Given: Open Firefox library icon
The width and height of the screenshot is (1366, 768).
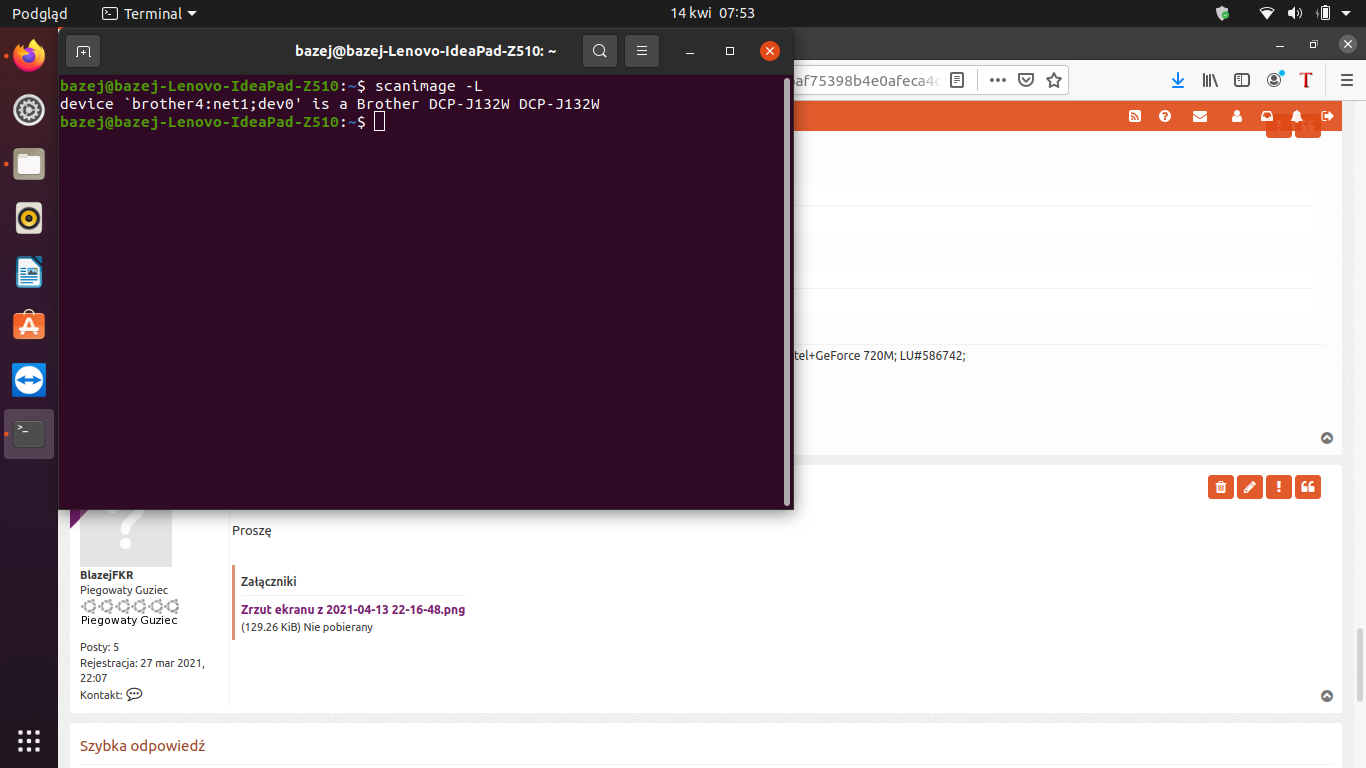Looking at the screenshot, I should pos(1210,80).
